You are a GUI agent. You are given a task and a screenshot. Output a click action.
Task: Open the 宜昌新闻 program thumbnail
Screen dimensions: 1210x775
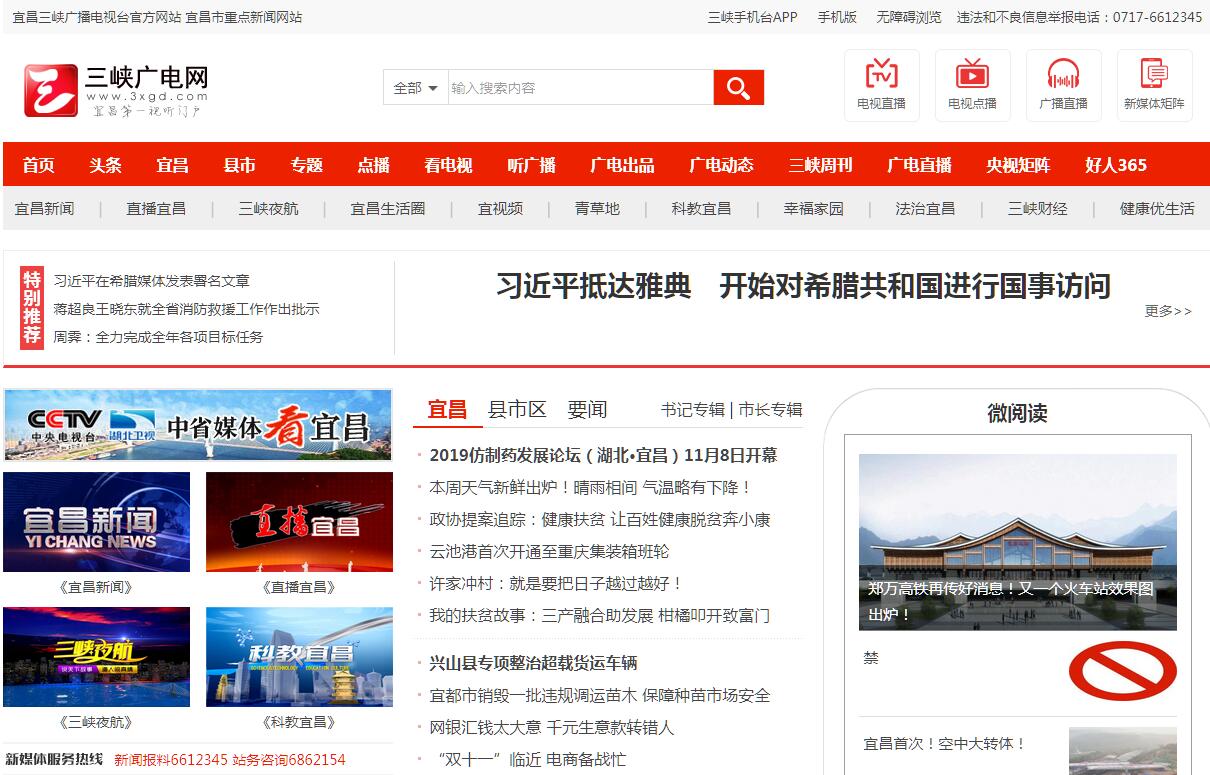(96, 522)
